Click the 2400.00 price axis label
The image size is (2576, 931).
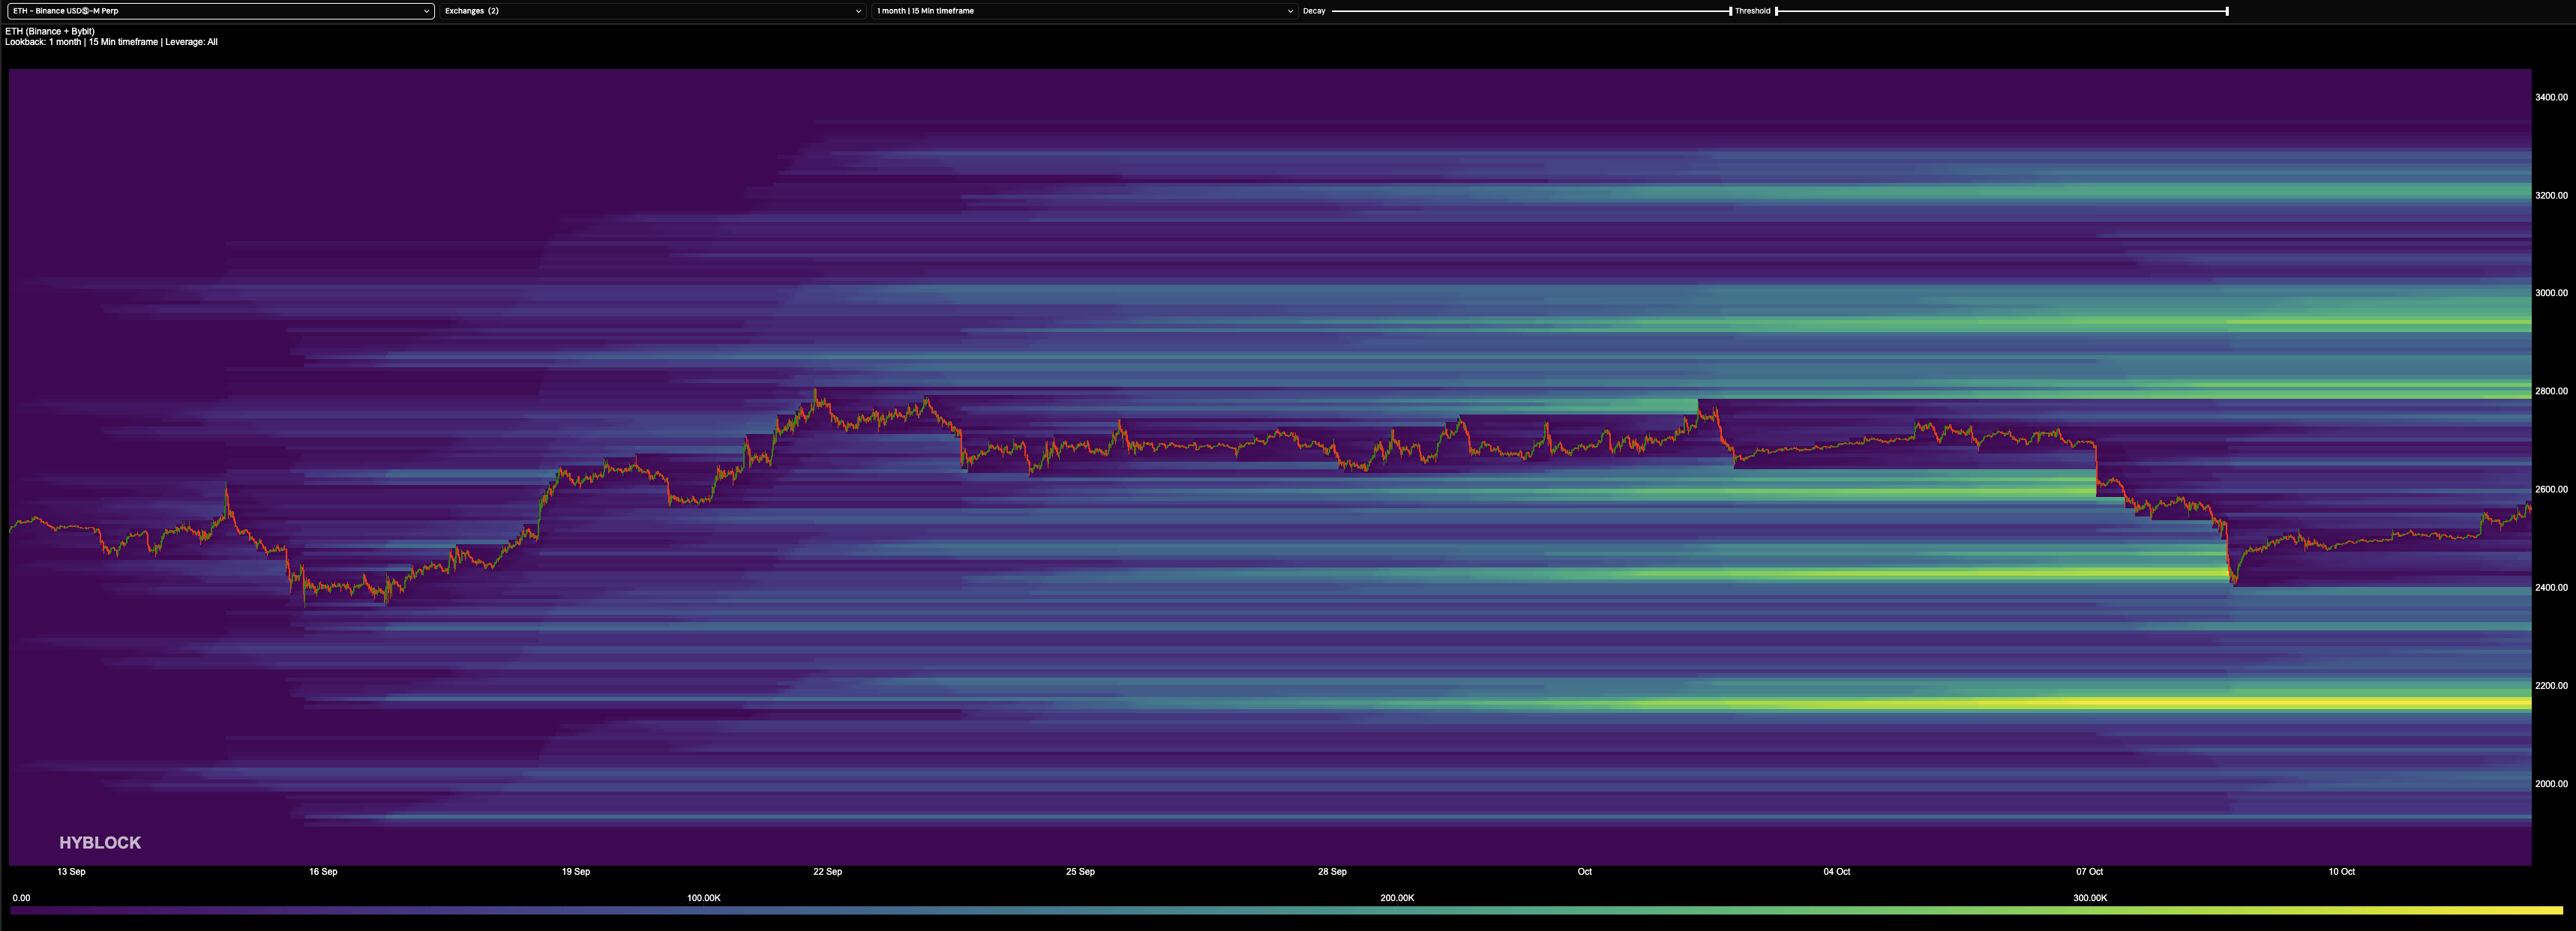pos(2551,587)
